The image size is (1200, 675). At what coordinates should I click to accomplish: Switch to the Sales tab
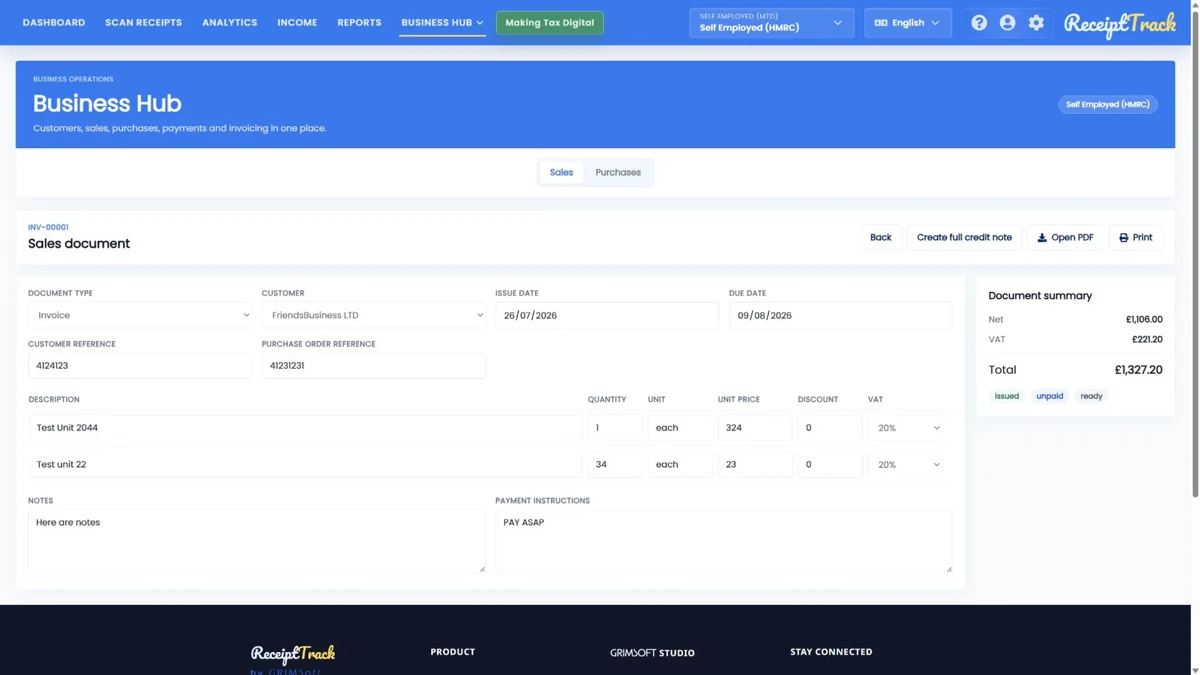[x=561, y=172]
